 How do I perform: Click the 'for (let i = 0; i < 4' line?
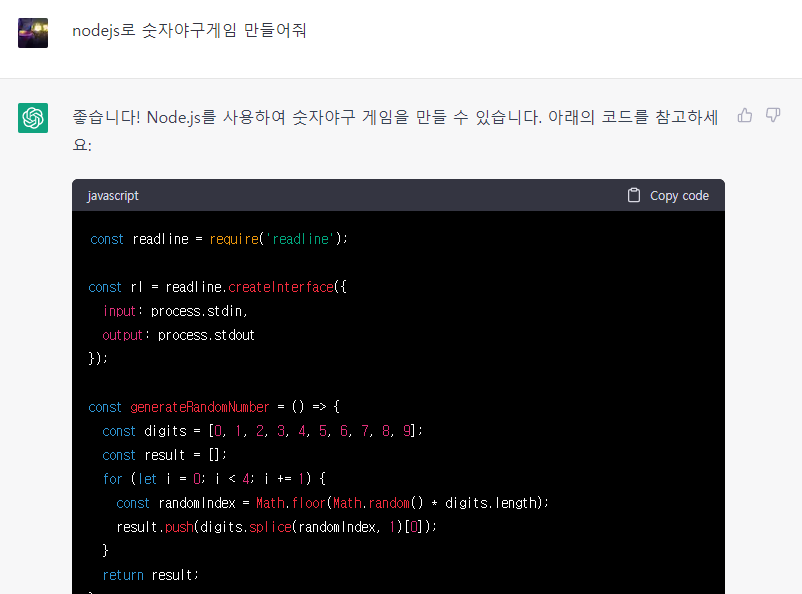click(214, 479)
